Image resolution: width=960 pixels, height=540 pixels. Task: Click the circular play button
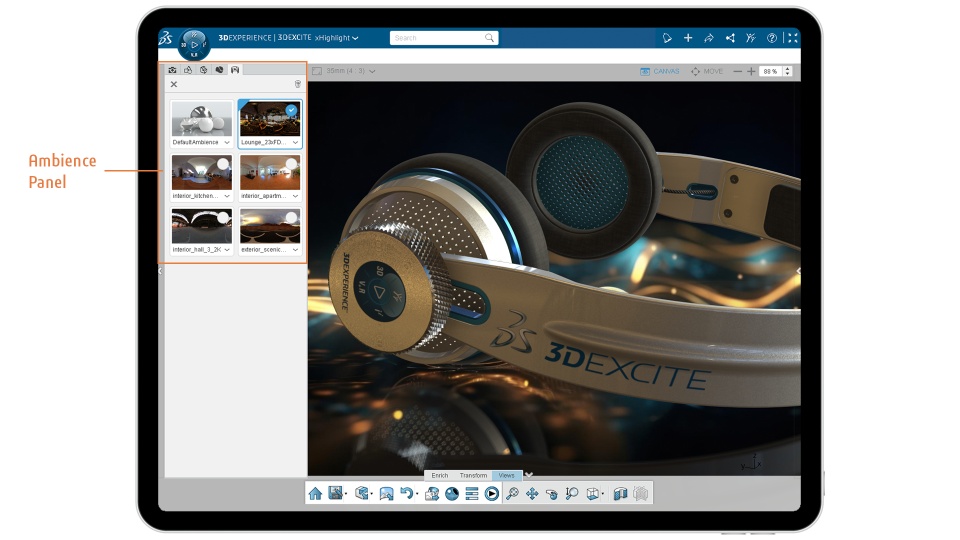click(492, 493)
